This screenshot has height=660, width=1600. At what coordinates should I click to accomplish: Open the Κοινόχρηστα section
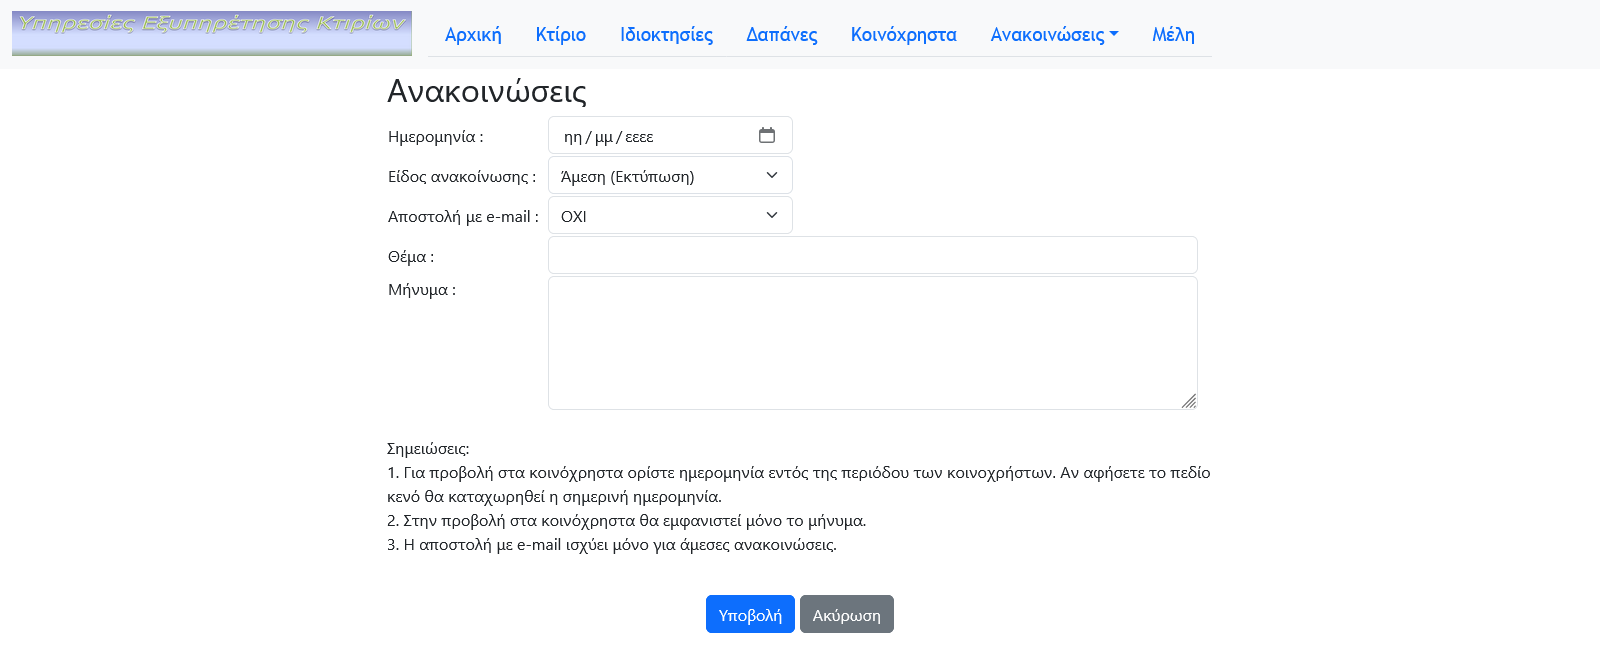[x=904, y=34]
